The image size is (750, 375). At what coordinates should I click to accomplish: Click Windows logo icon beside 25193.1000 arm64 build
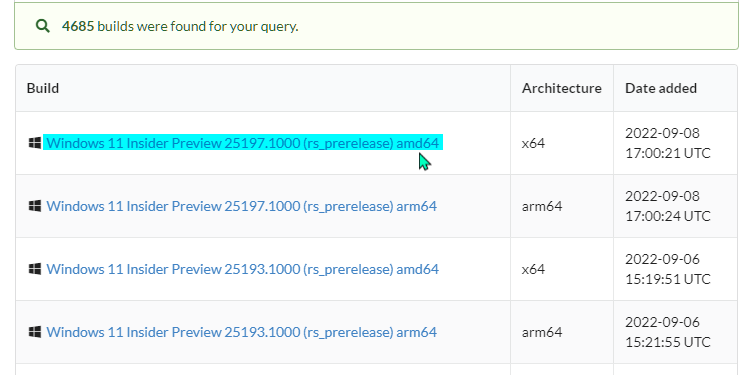pyautogui.click(x=35, y=332)
